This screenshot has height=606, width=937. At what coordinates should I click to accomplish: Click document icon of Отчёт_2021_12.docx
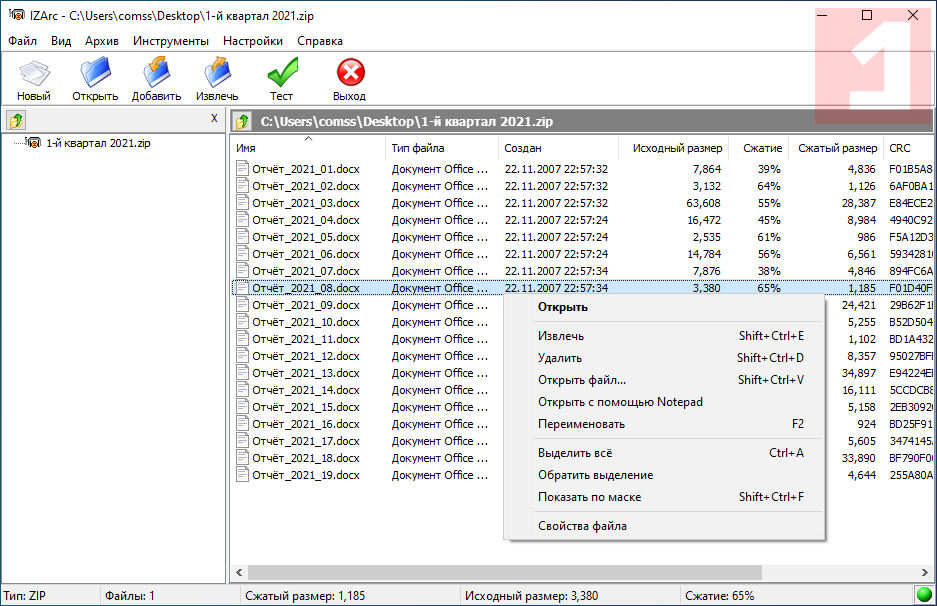(242, 356)
